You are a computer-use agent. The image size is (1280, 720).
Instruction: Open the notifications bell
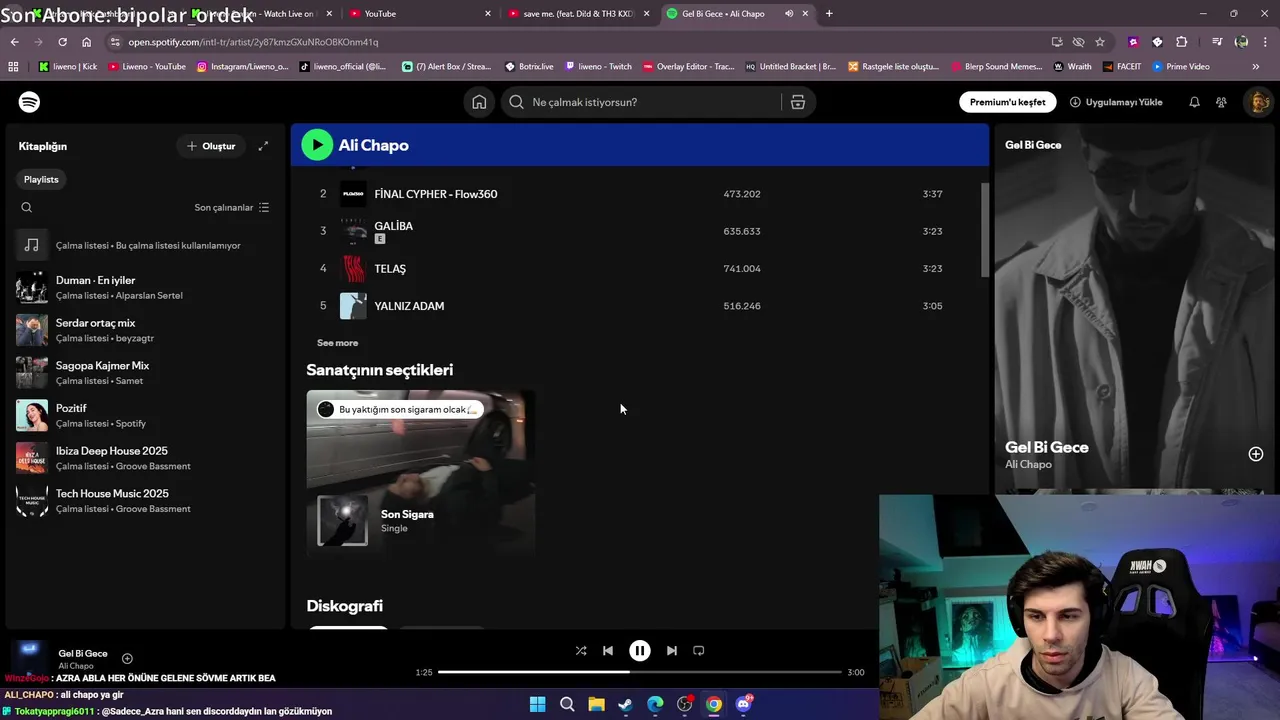click(x=1194, y=102)
